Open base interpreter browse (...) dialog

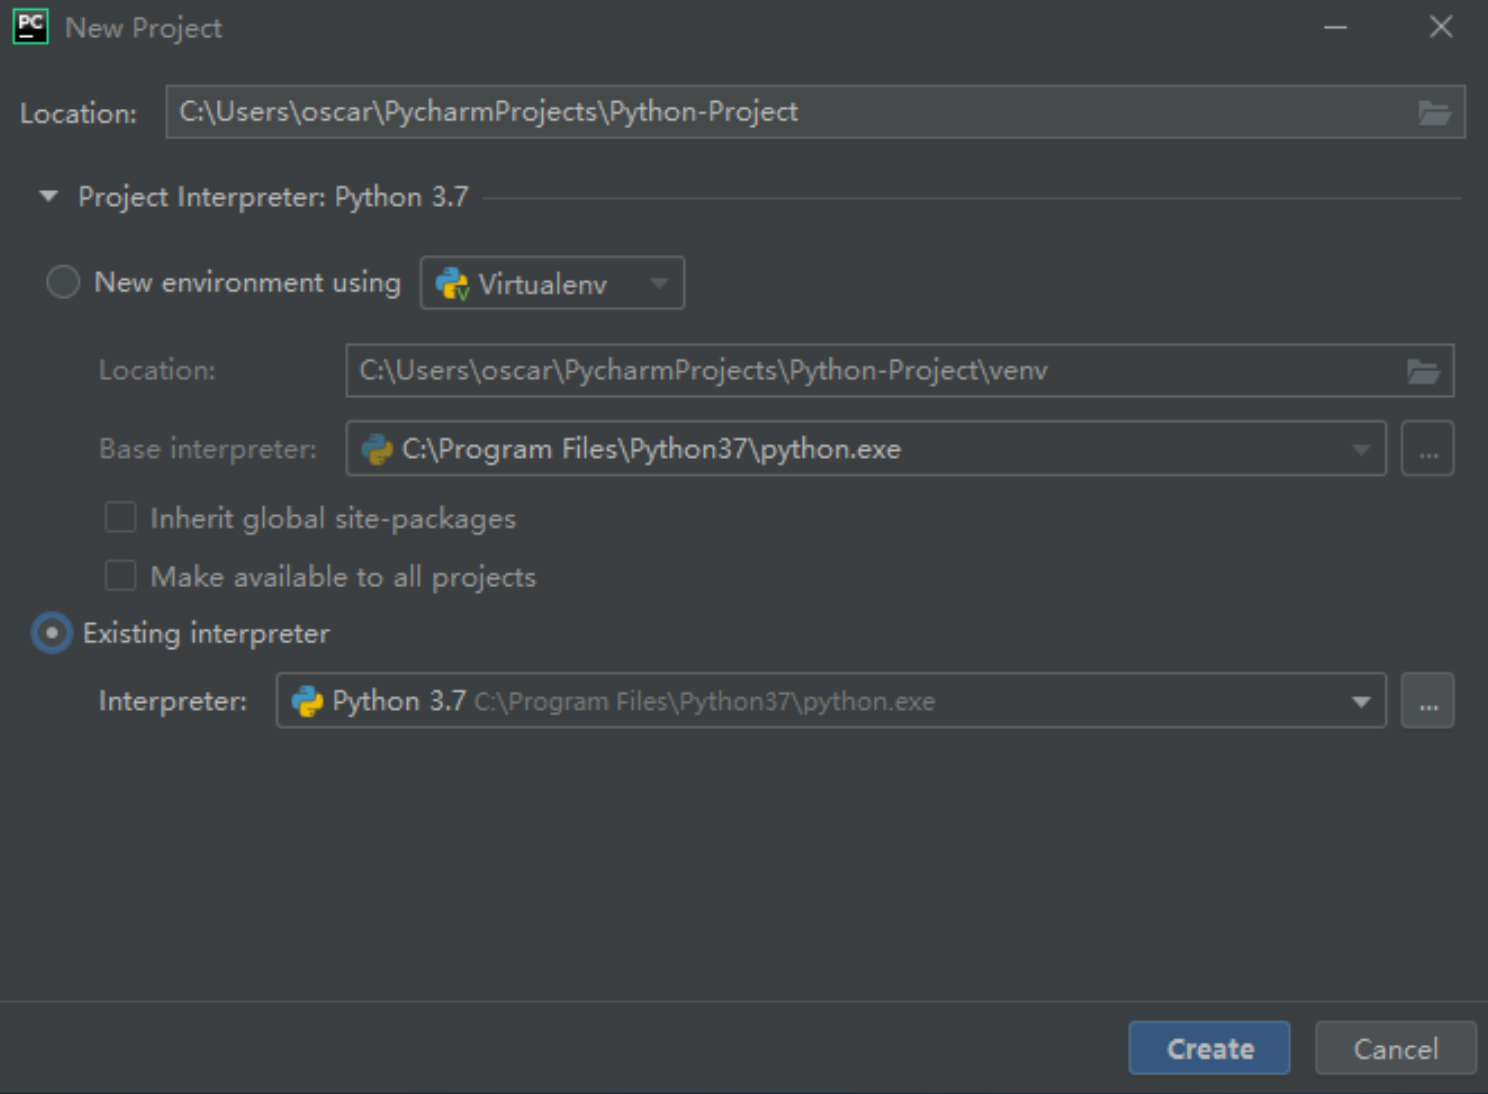(x=1428, y=449)
